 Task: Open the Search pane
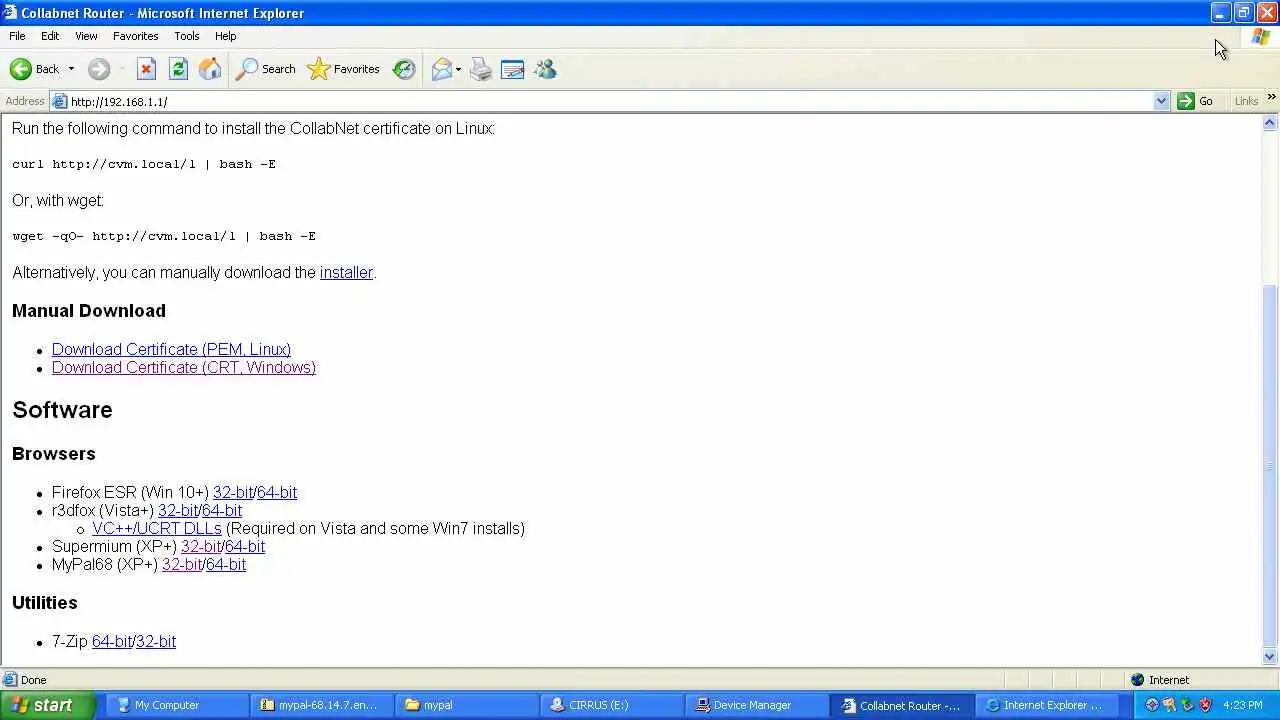(266, 69)
